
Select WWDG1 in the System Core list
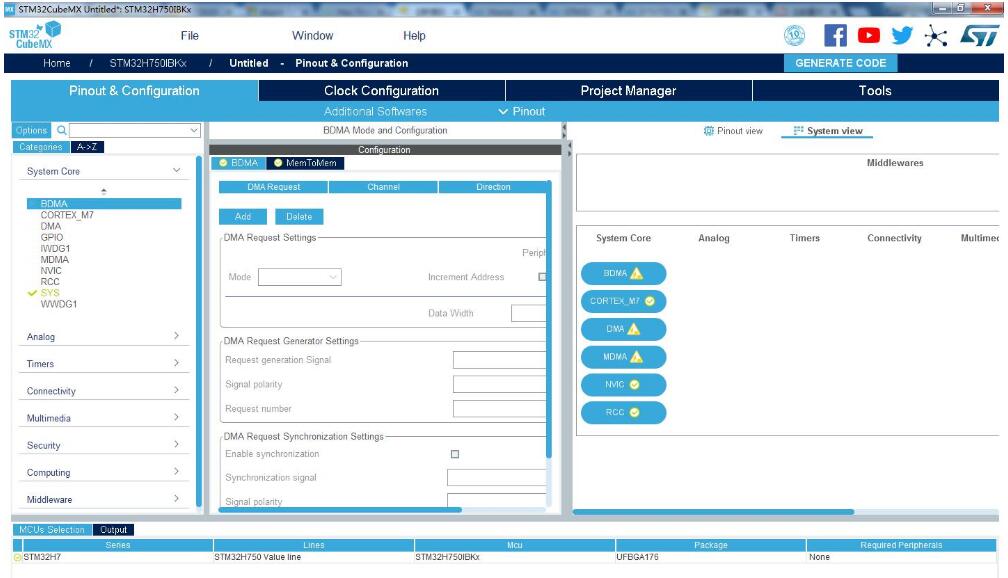point(58,304)
